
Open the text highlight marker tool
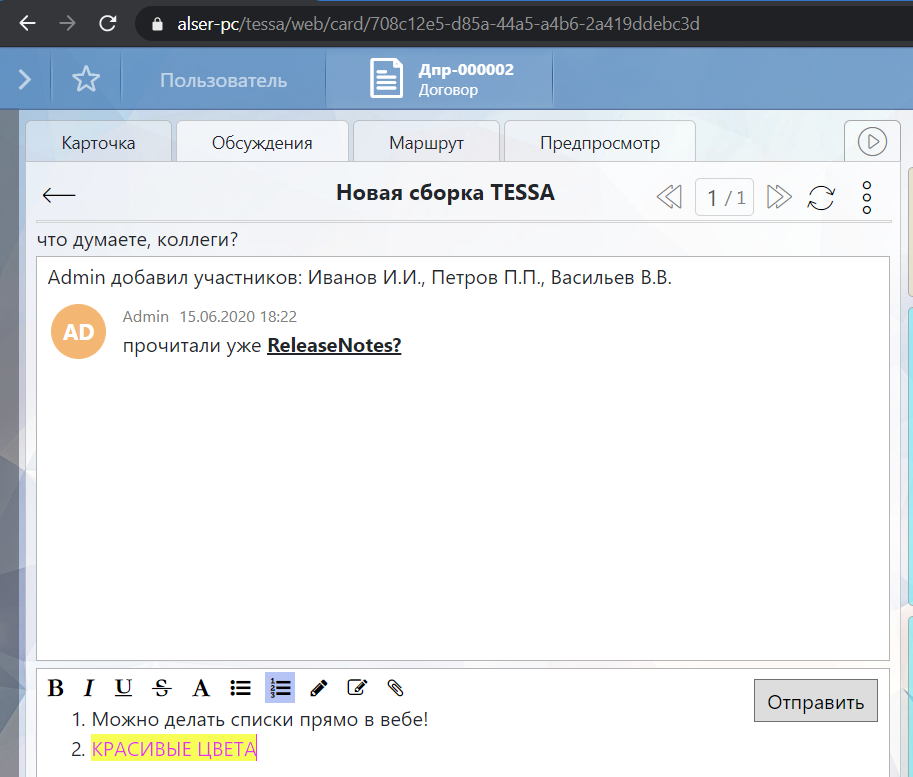(319, 688)
